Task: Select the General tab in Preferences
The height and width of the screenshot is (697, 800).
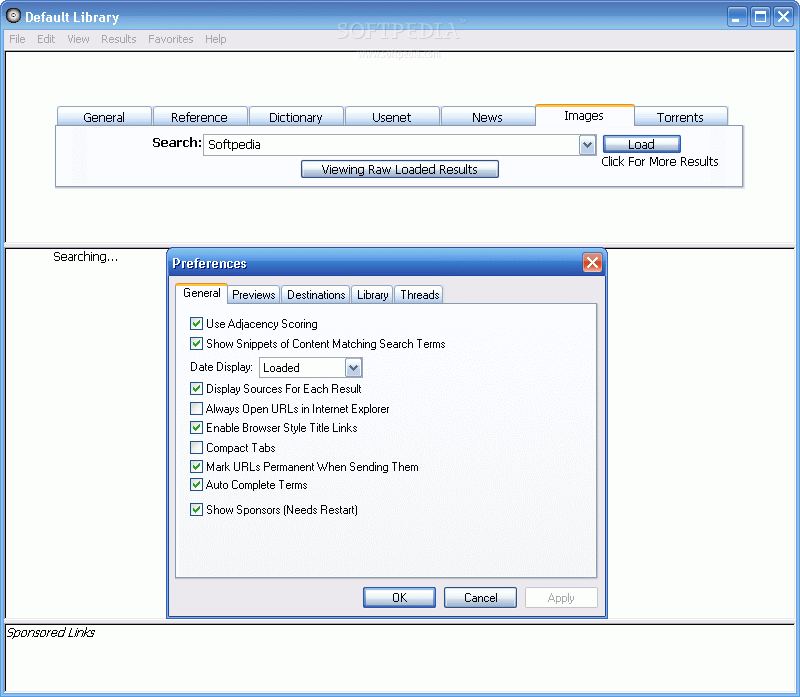Action: 202,293
